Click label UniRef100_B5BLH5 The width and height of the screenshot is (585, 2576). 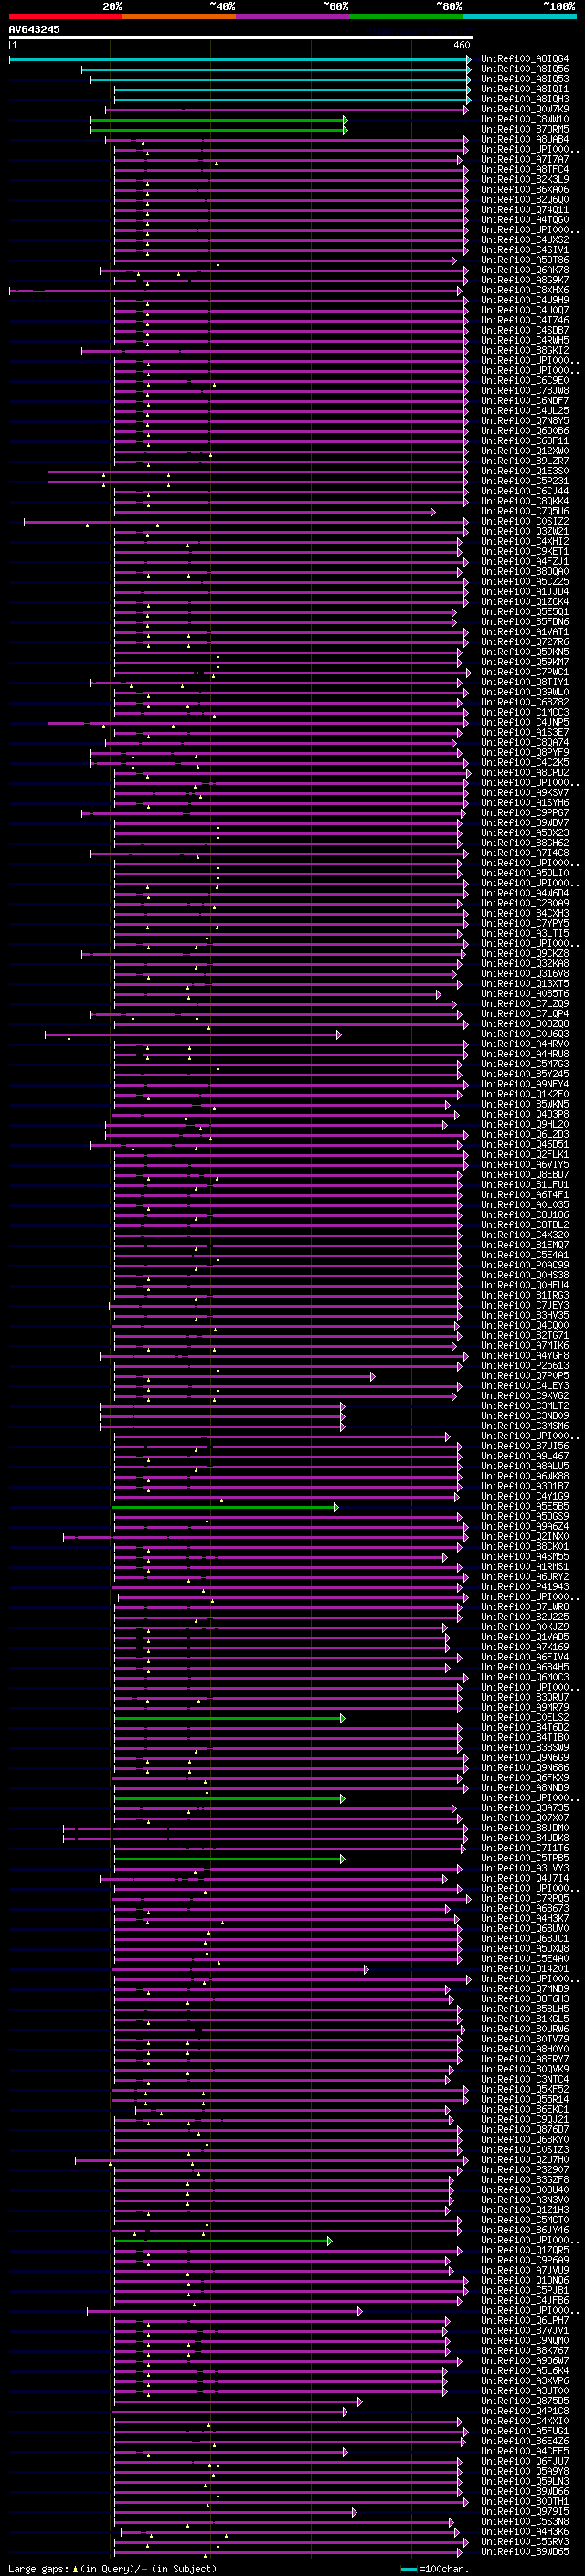point(525,2008)
